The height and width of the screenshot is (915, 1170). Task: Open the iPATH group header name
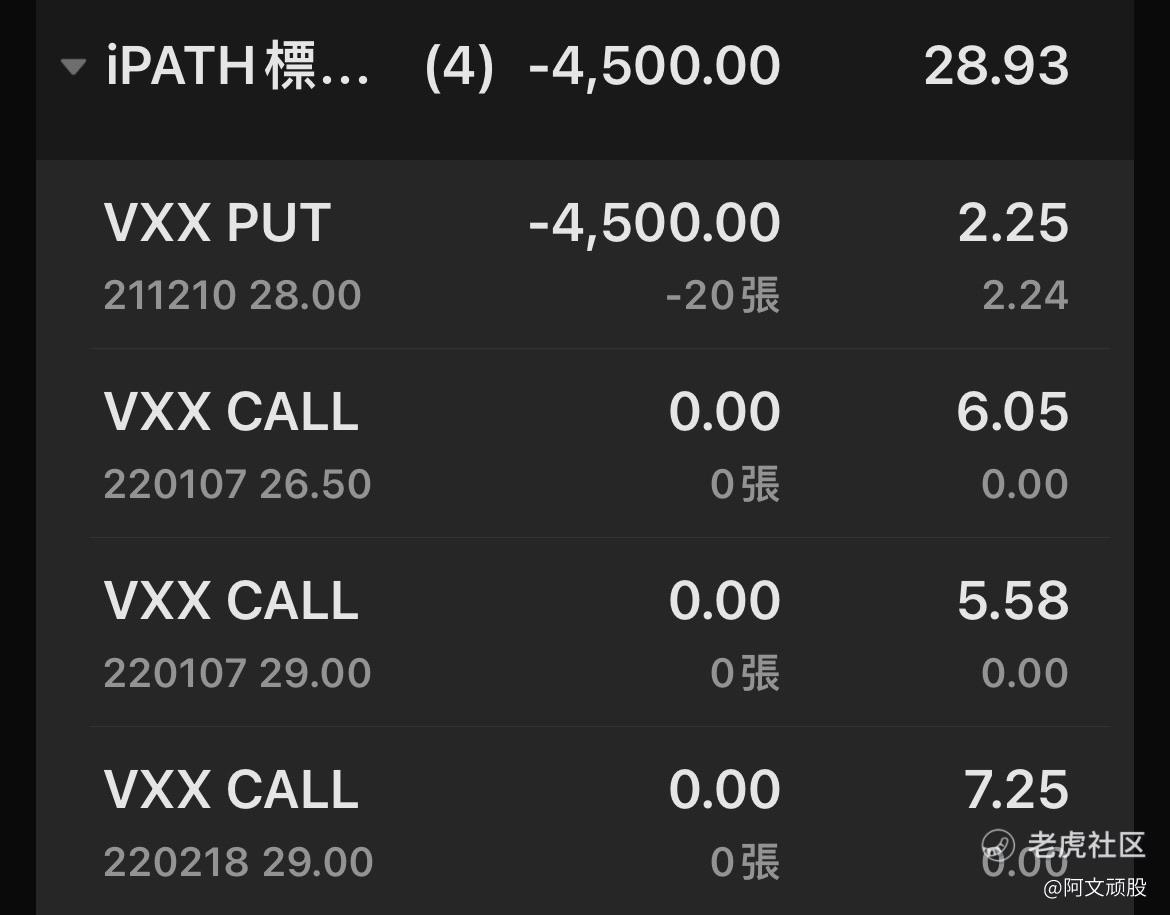(x=237, y=66)
